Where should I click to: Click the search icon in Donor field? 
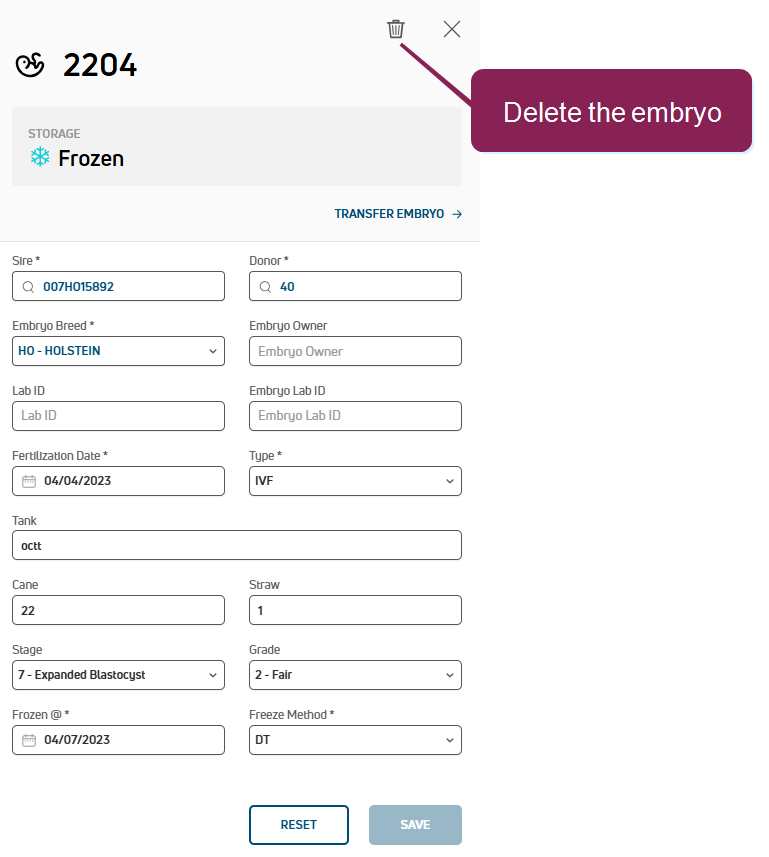click(x=265, y=287)
